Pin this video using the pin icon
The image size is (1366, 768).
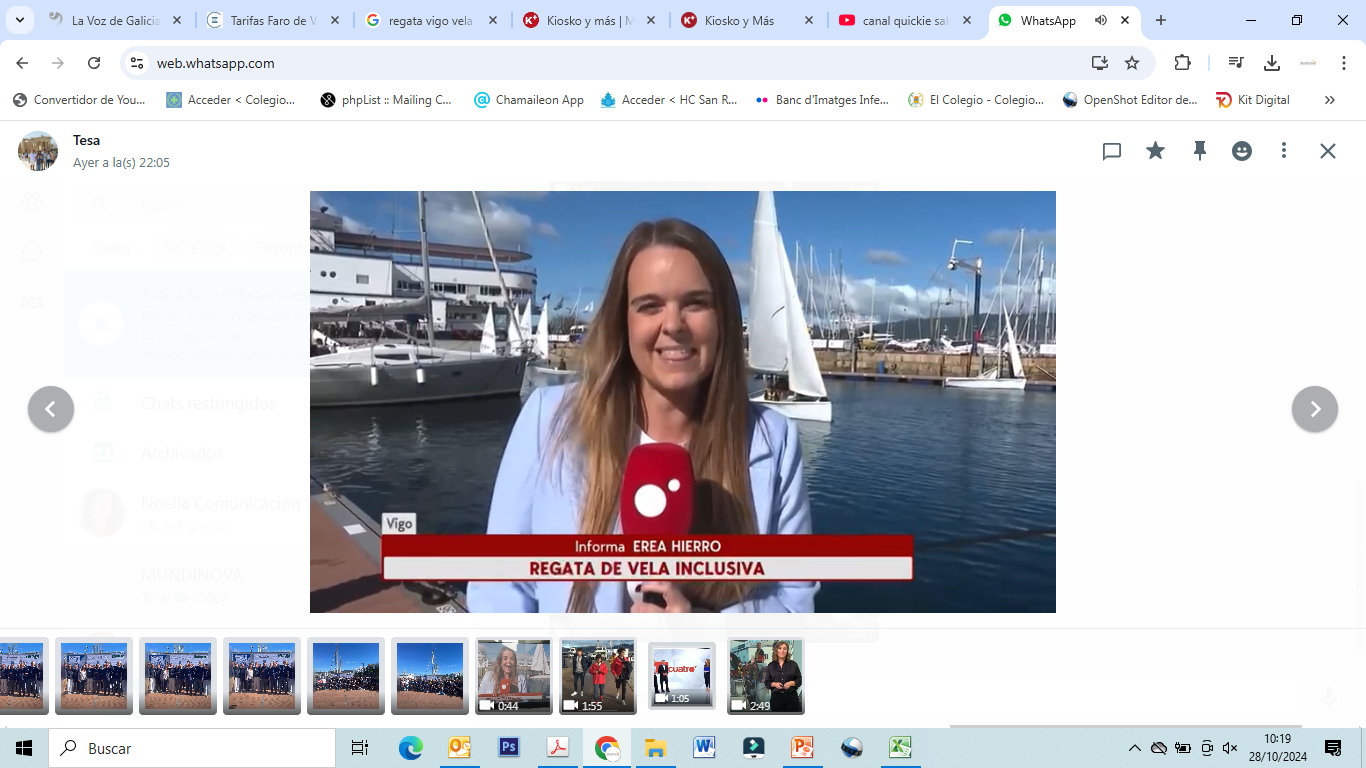click(1199, 150)
